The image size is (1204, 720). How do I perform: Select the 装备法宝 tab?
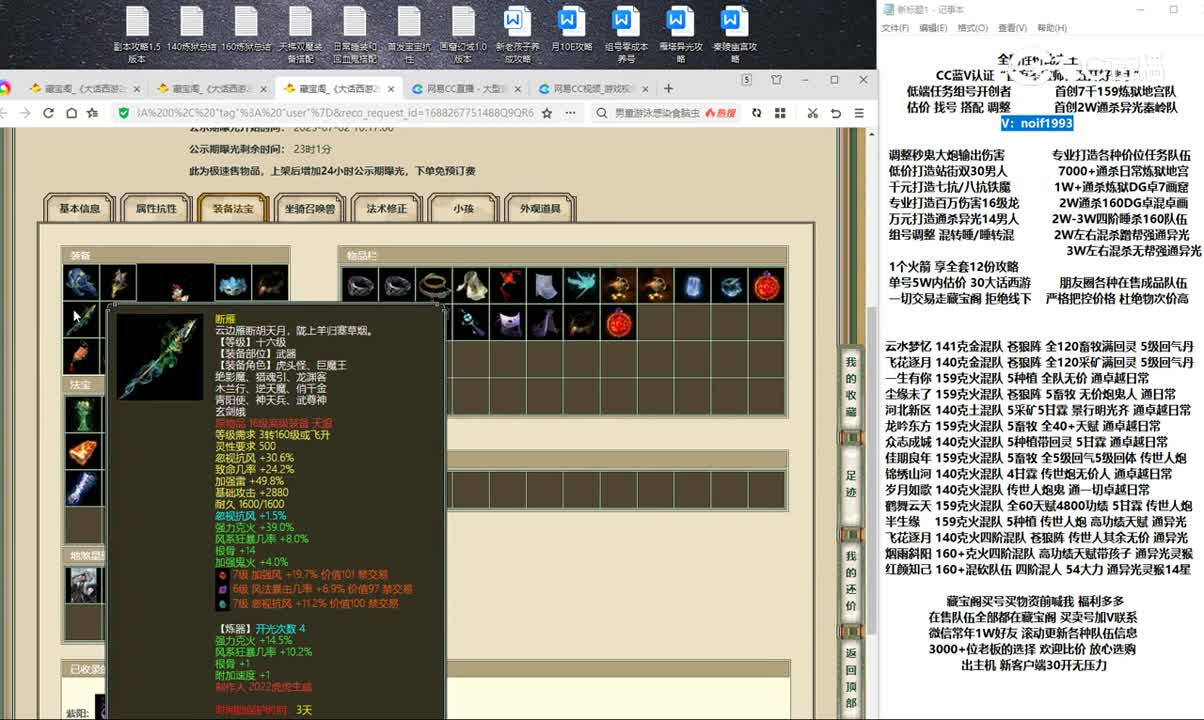click(232, 209)
